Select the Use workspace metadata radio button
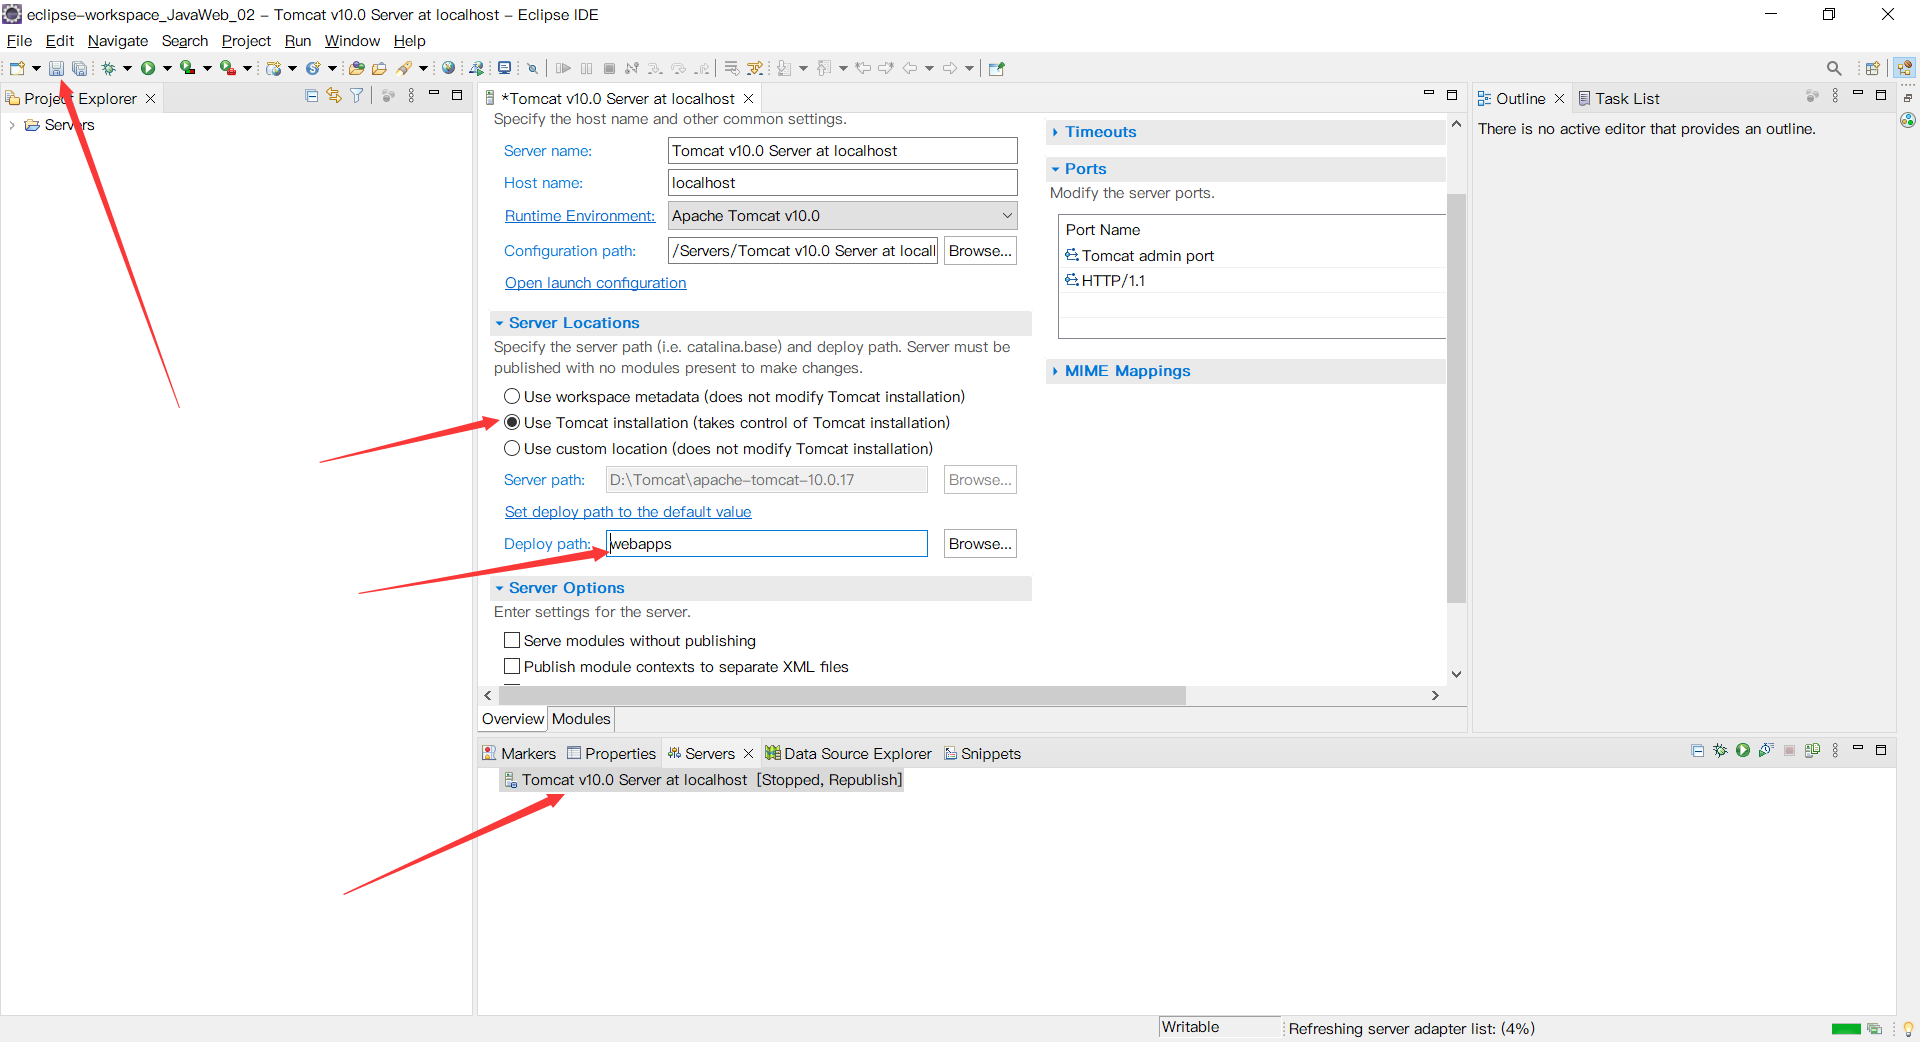The width and height of the screenshot is (1920, 1042). click(x=512, y=396)
